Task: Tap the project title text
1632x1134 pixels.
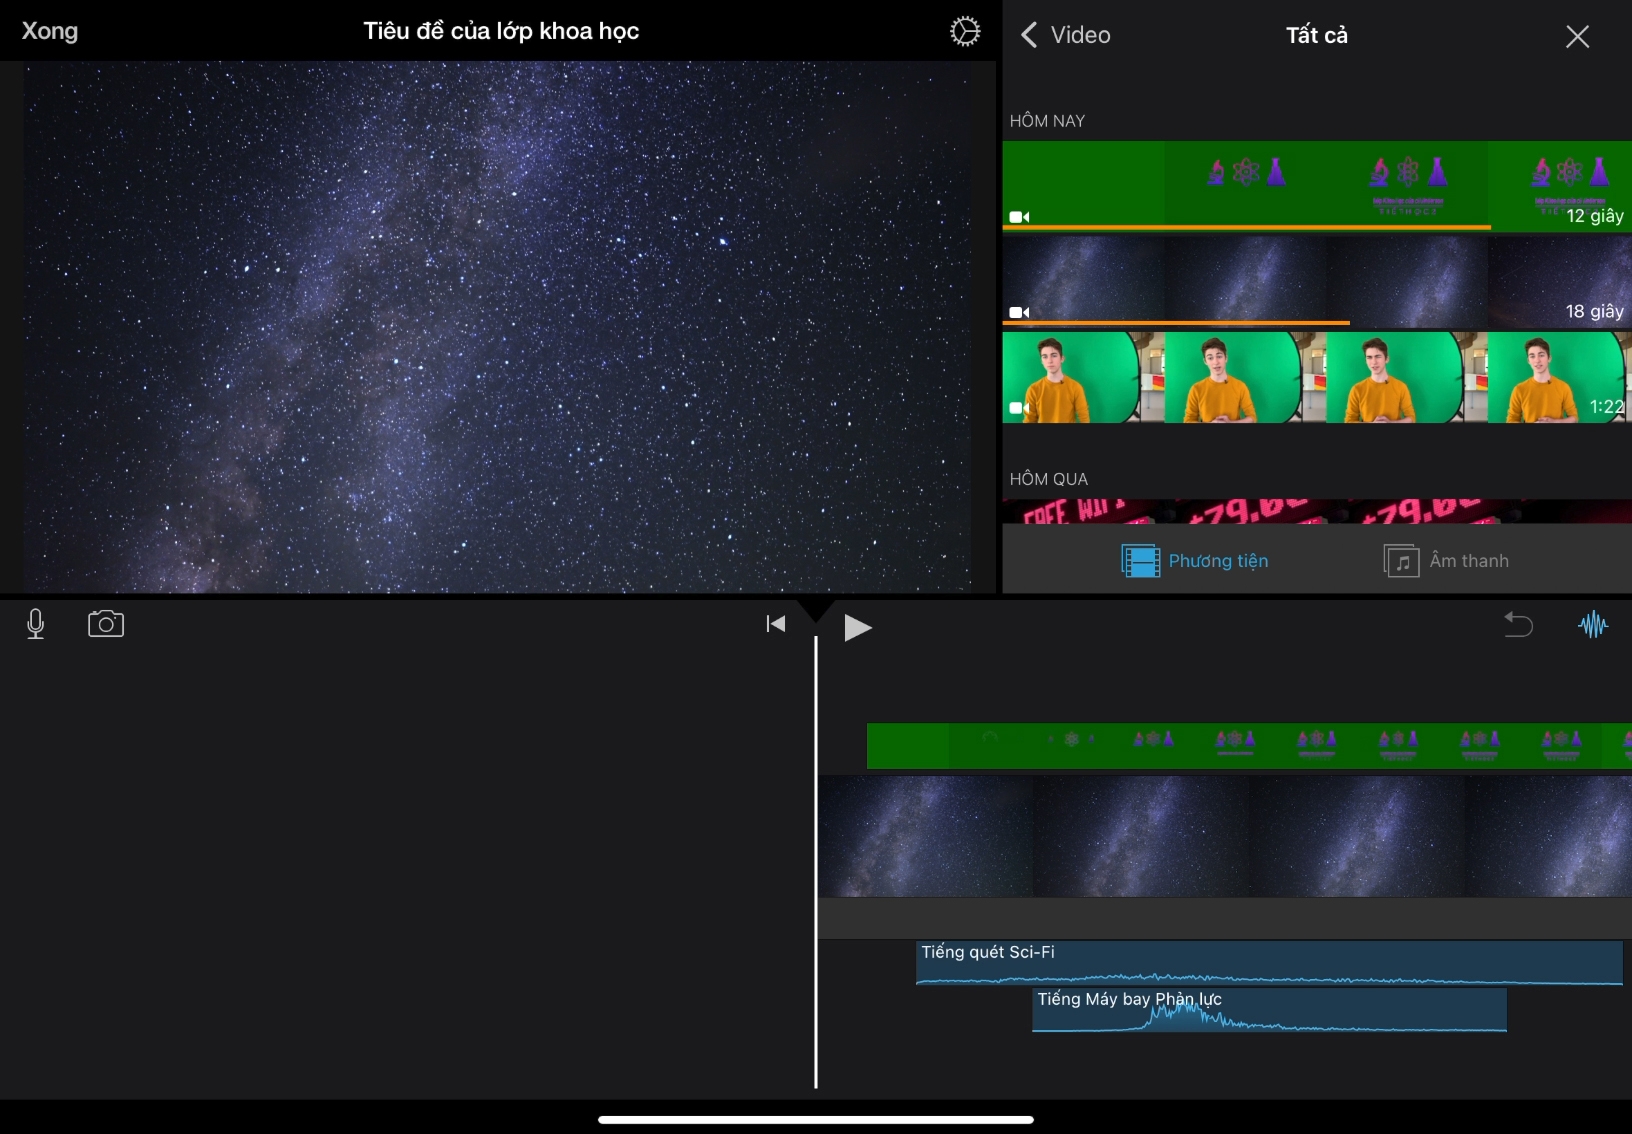Action: tap(501, 31)
